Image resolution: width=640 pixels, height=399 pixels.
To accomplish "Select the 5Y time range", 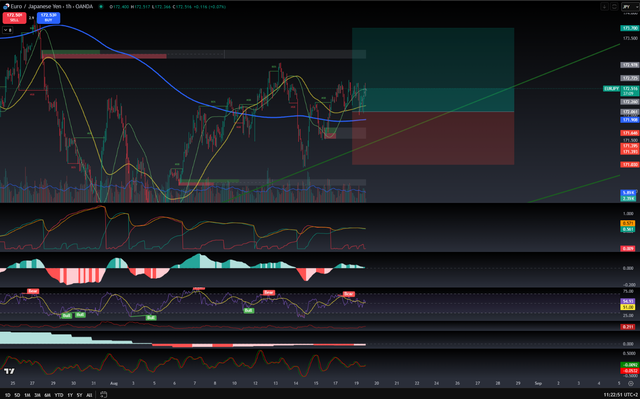I will [80, 395].
